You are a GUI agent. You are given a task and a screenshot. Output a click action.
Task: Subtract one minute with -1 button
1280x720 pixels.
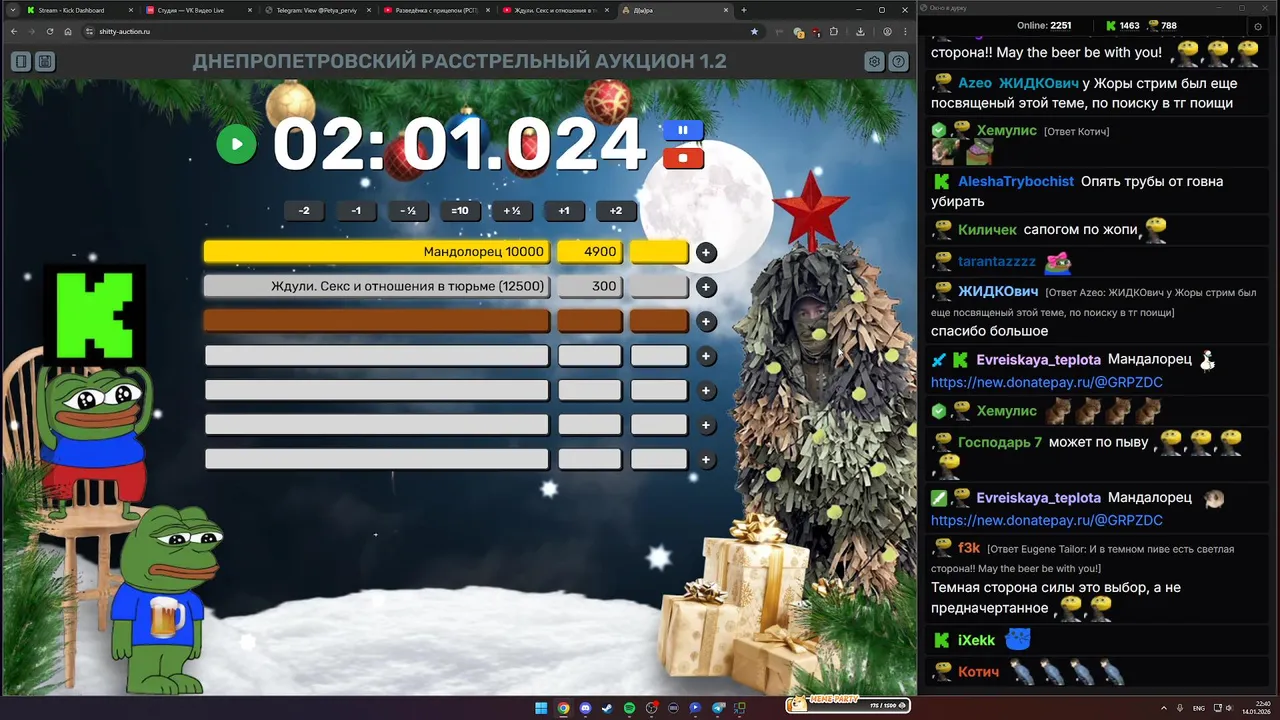click(x=356, y=211)
